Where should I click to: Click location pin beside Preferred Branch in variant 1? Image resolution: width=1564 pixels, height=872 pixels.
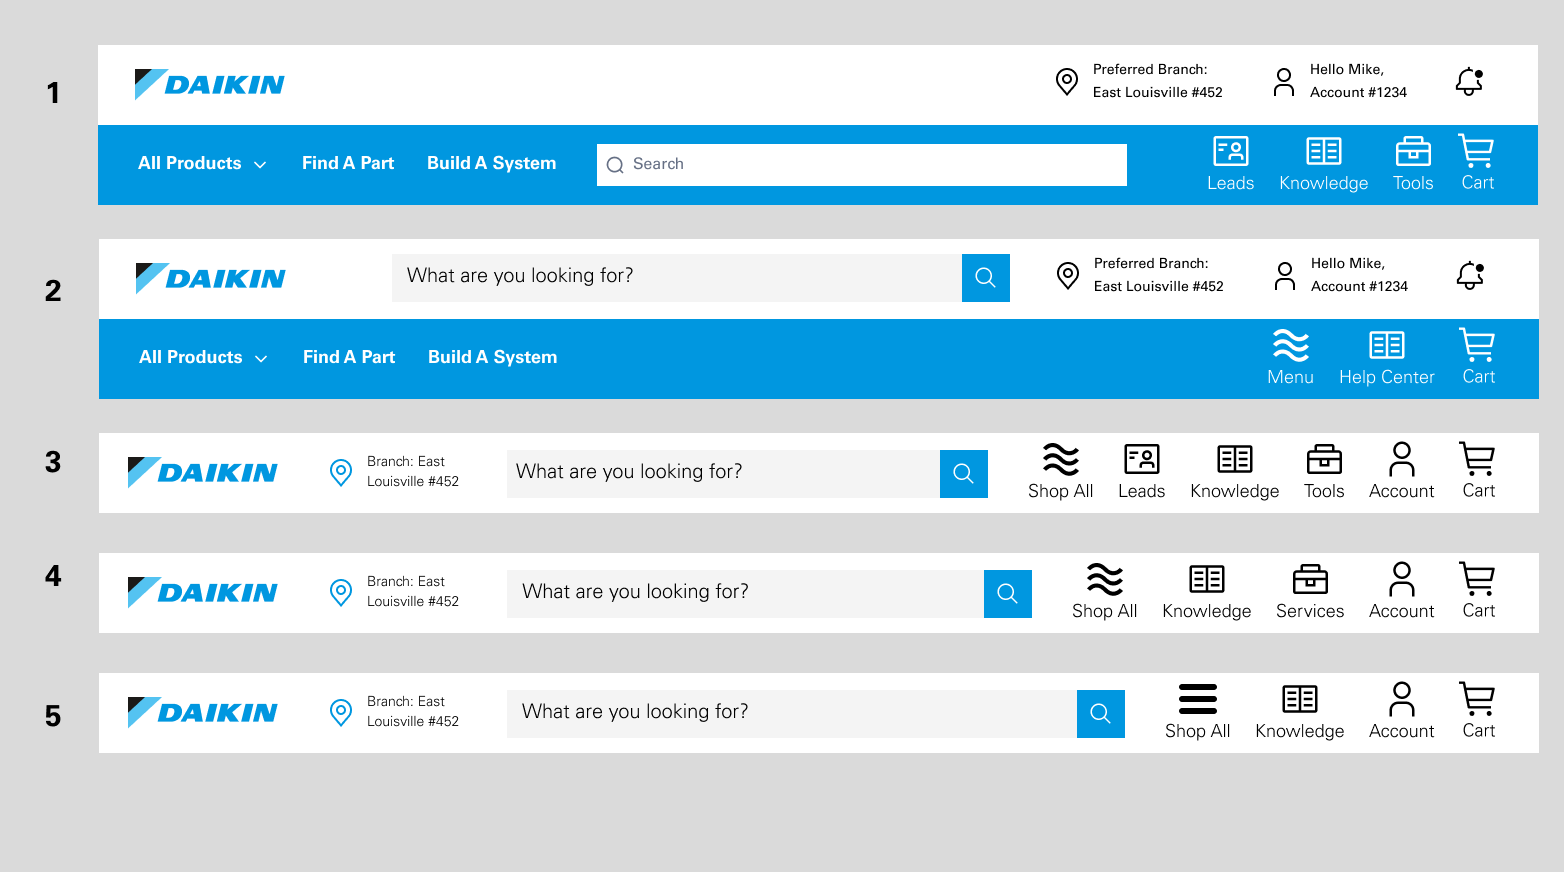click(1067, 82)
